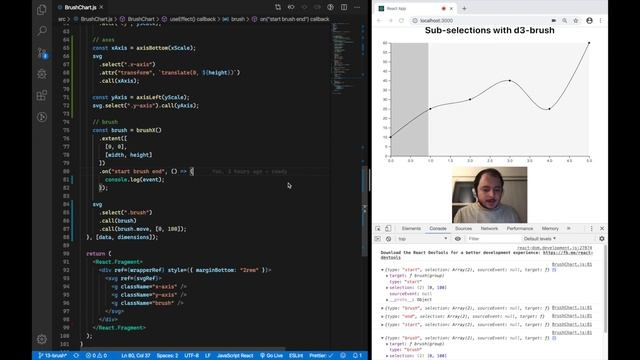The width and height of the screenshot is (640, 360).
Task: Click the 13-brush git branch status item
Action: click(x=53, y=356)
